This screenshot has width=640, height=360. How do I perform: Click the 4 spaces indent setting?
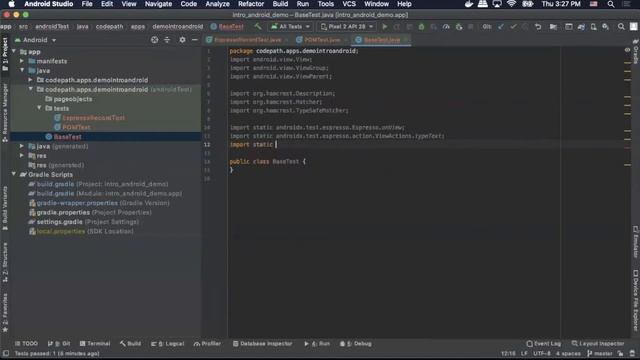(568, 353)
